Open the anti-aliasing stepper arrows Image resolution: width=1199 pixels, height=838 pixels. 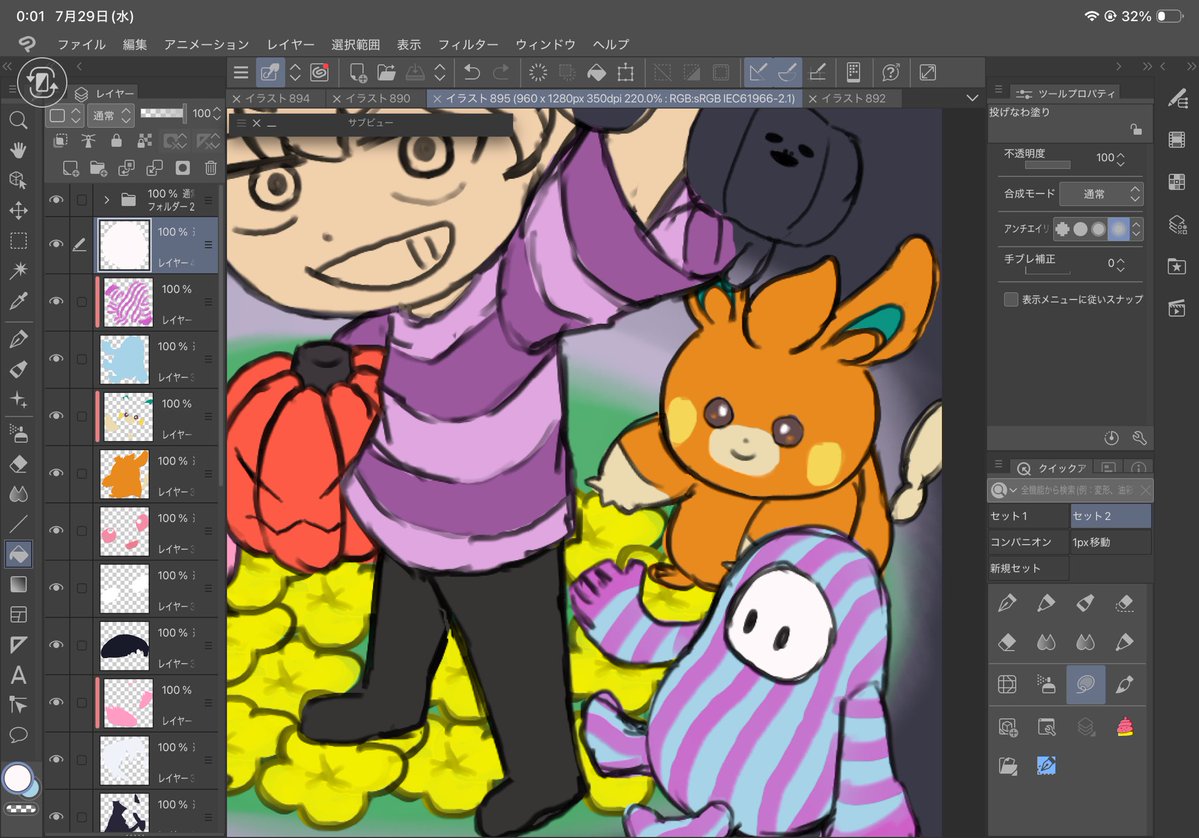1136,229
